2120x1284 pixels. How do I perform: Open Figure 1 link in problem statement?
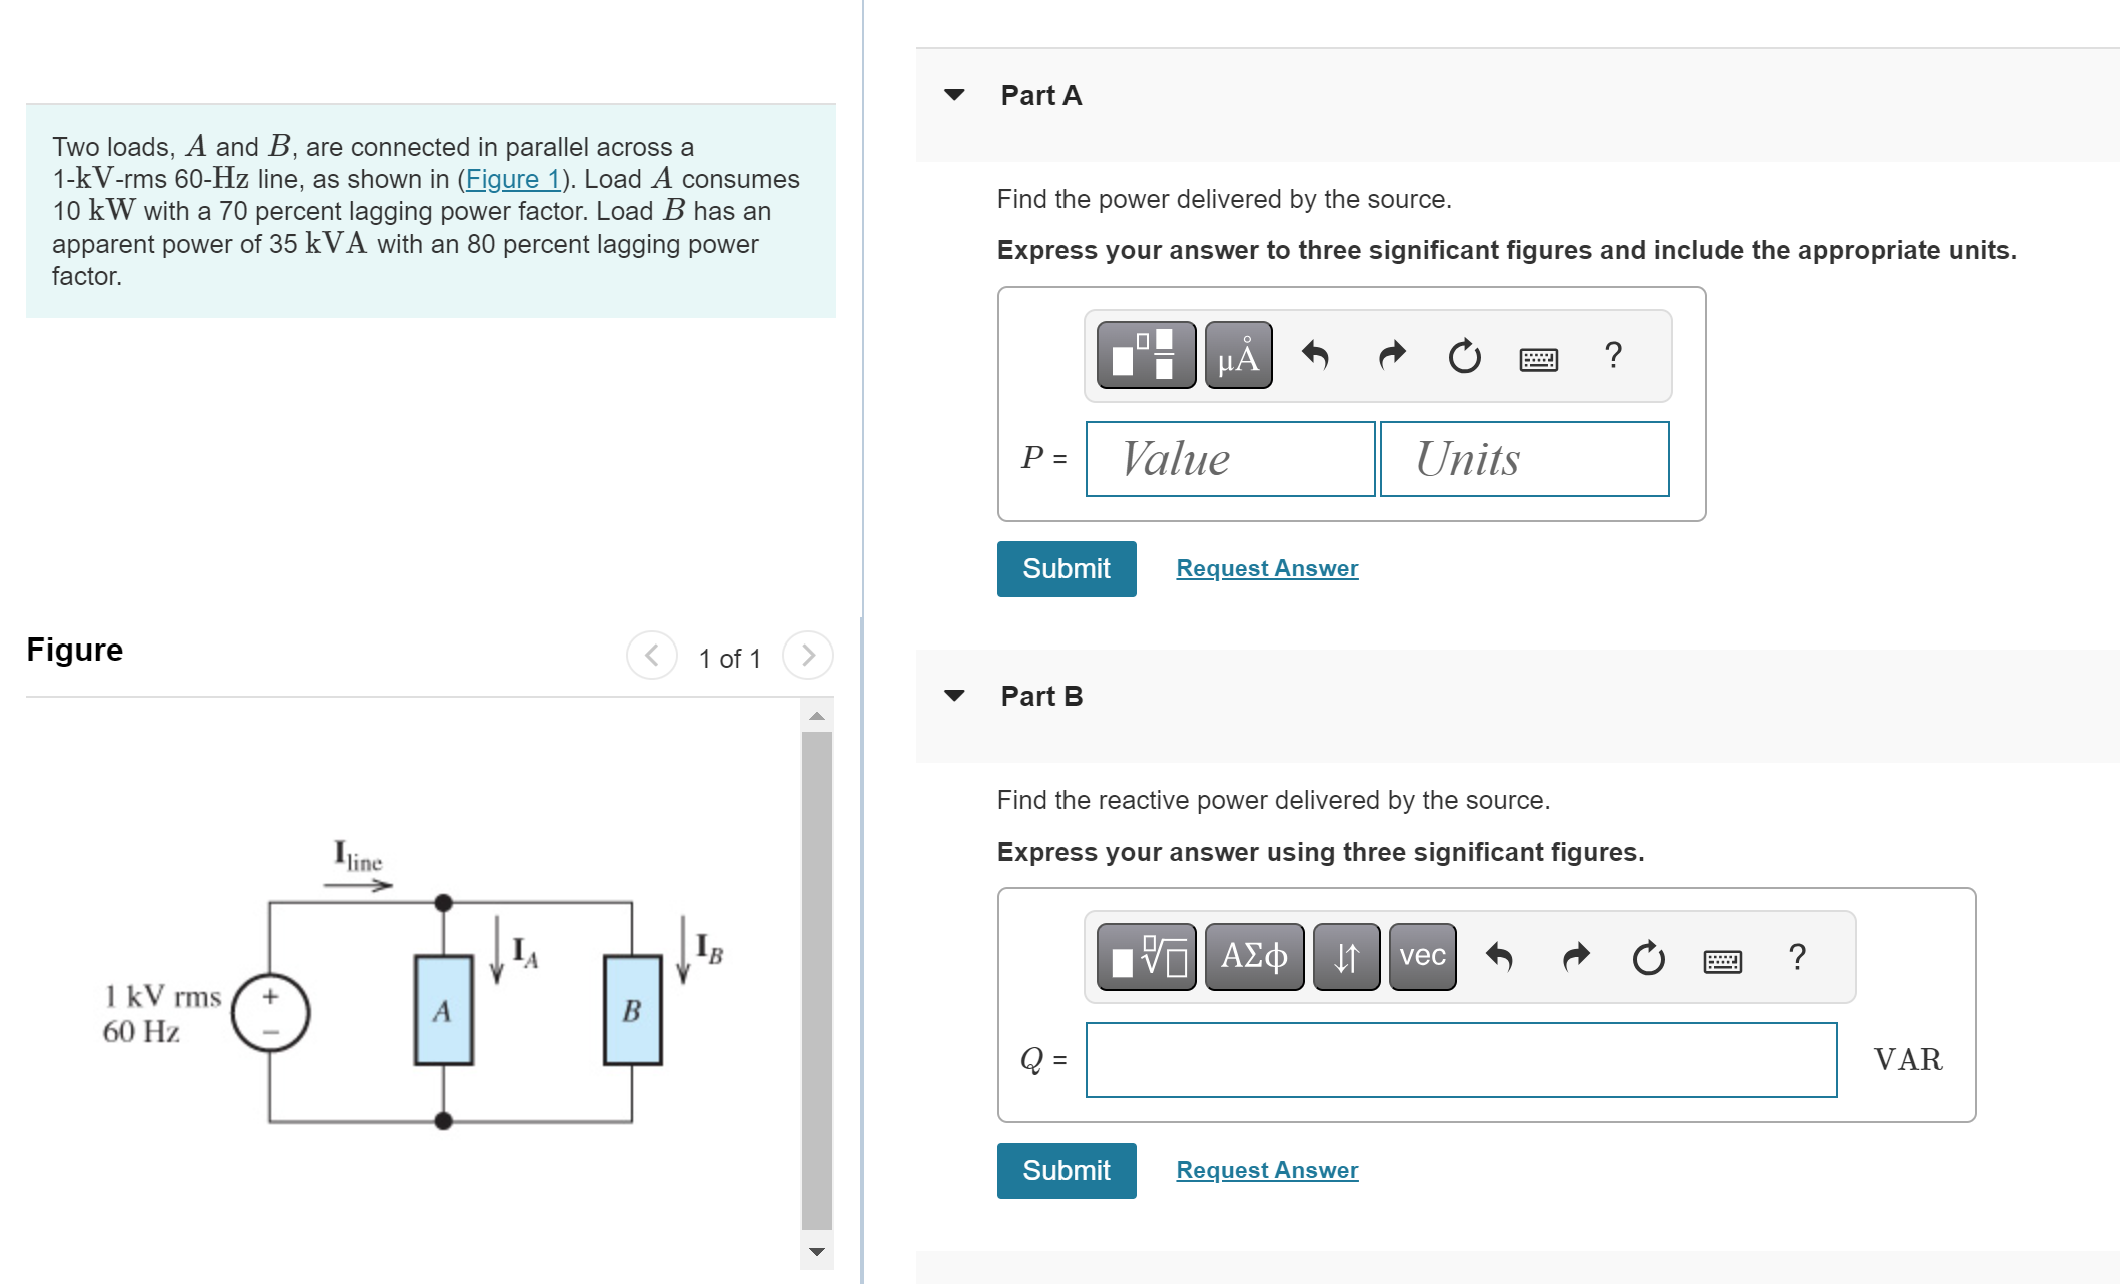[513, 179]
